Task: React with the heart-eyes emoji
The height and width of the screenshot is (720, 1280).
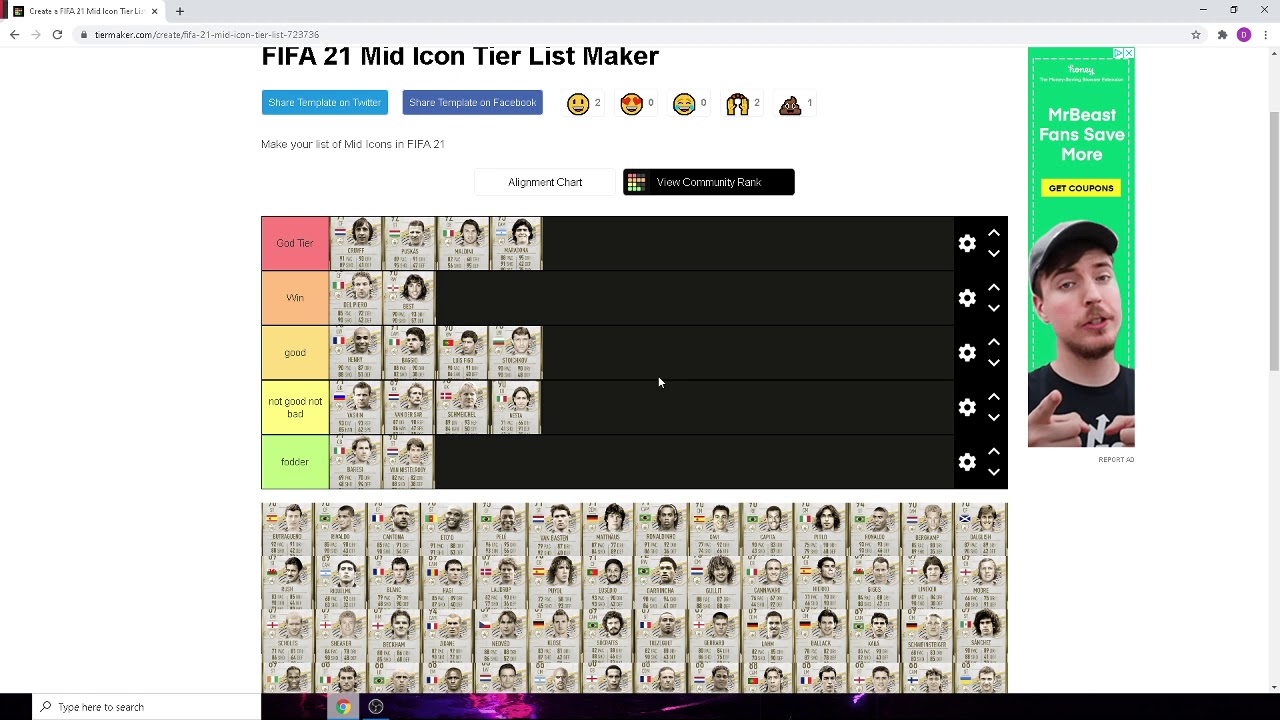Action: point(631,103)
